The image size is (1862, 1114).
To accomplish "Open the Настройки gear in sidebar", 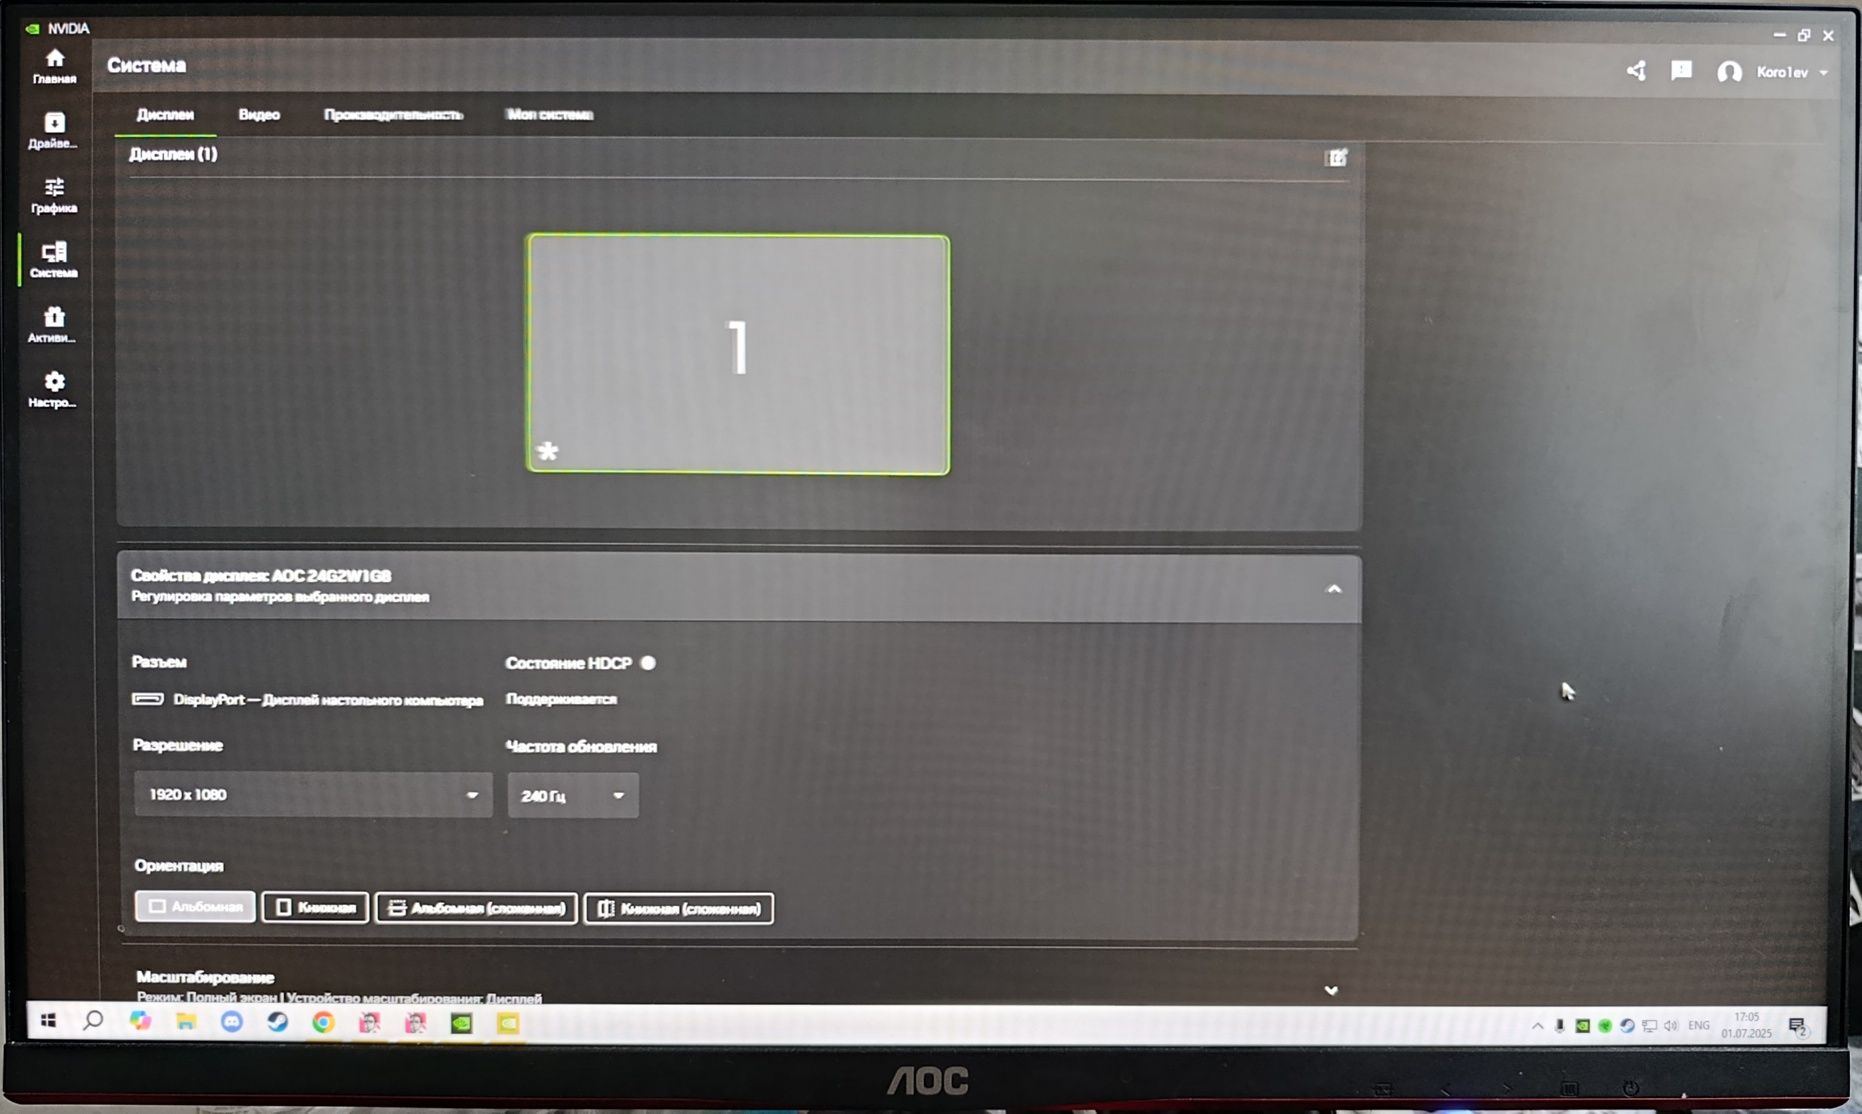I will point(54,390).
